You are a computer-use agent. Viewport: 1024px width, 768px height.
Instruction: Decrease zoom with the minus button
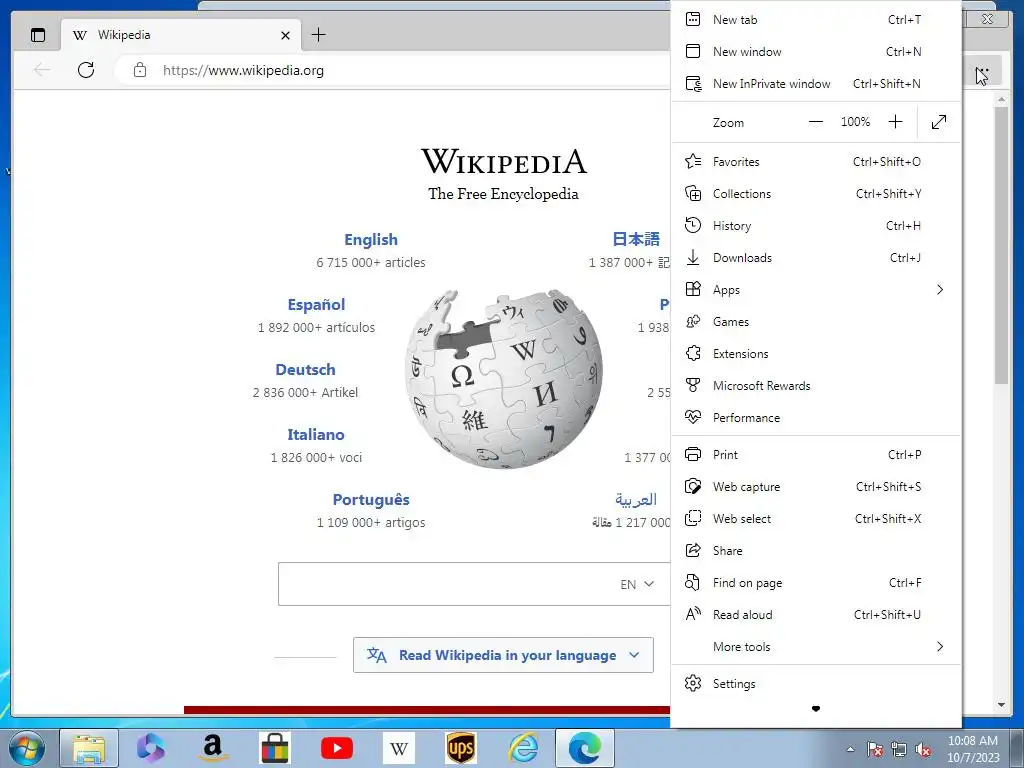click(816, 121)
